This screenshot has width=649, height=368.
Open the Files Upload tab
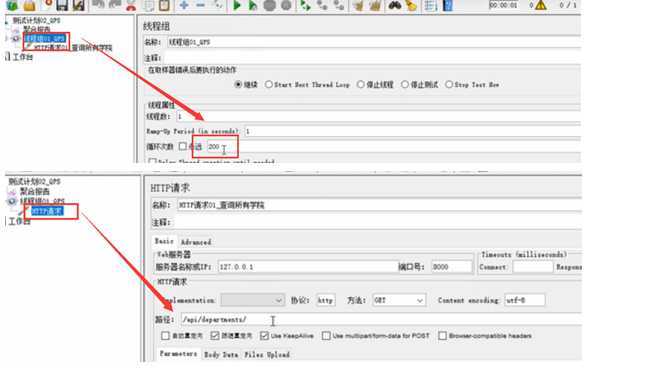267,355
